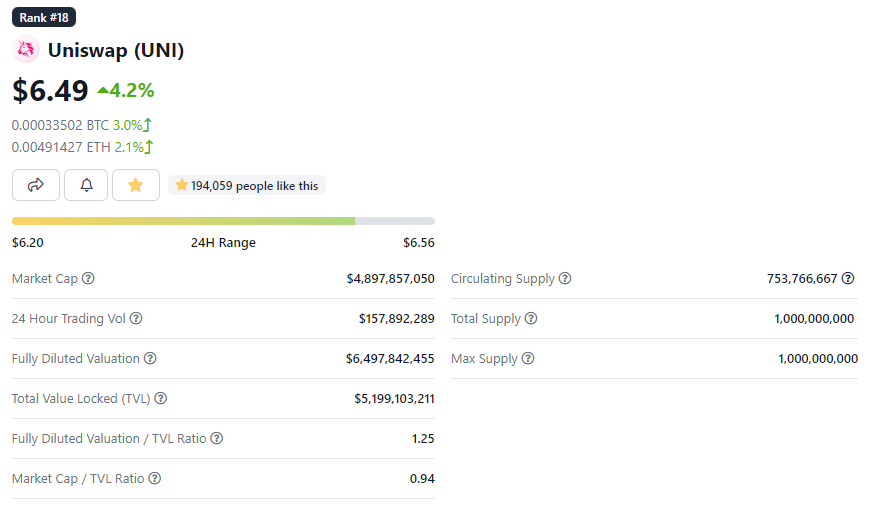
Task: Open Fully Diluted Valuation / TVL Ratio help
Action: [217, 439]
